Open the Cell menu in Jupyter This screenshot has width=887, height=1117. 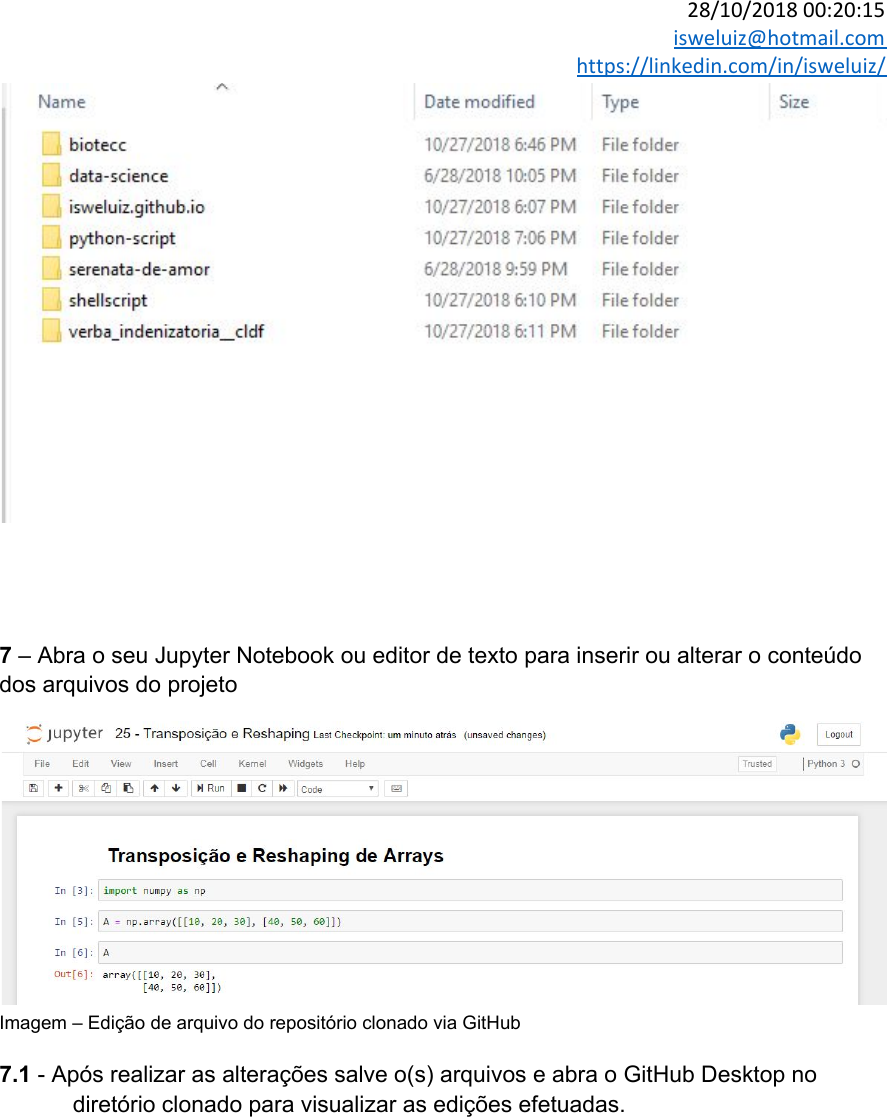tap(208, 764)
